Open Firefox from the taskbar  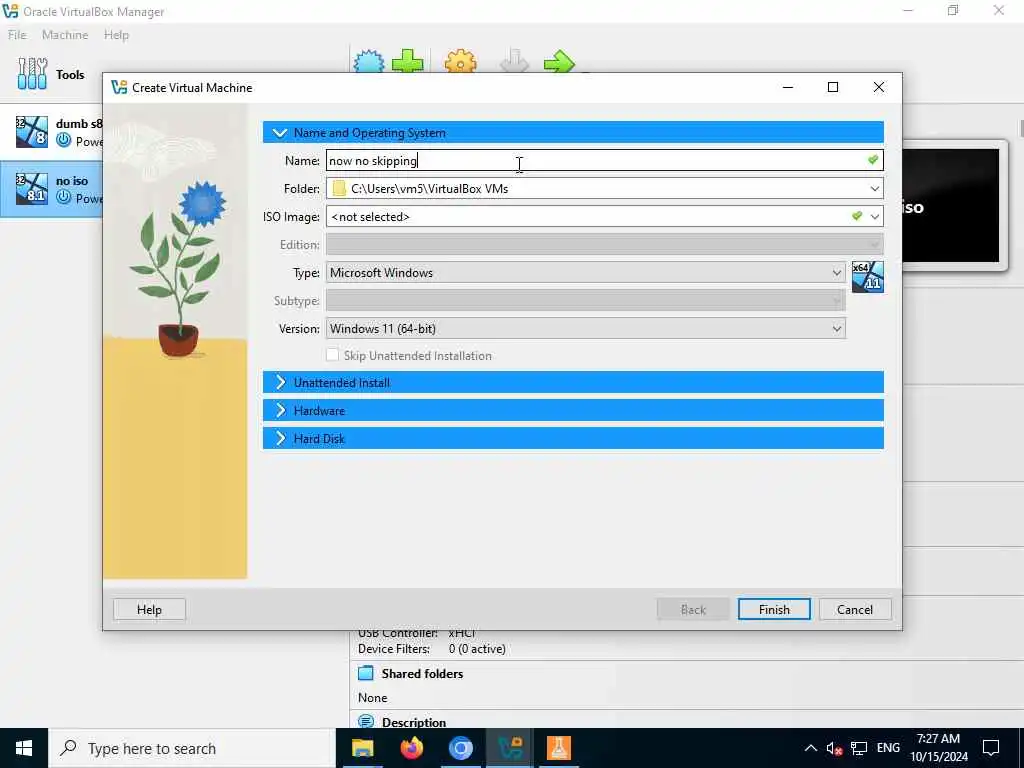coord(411,748)
